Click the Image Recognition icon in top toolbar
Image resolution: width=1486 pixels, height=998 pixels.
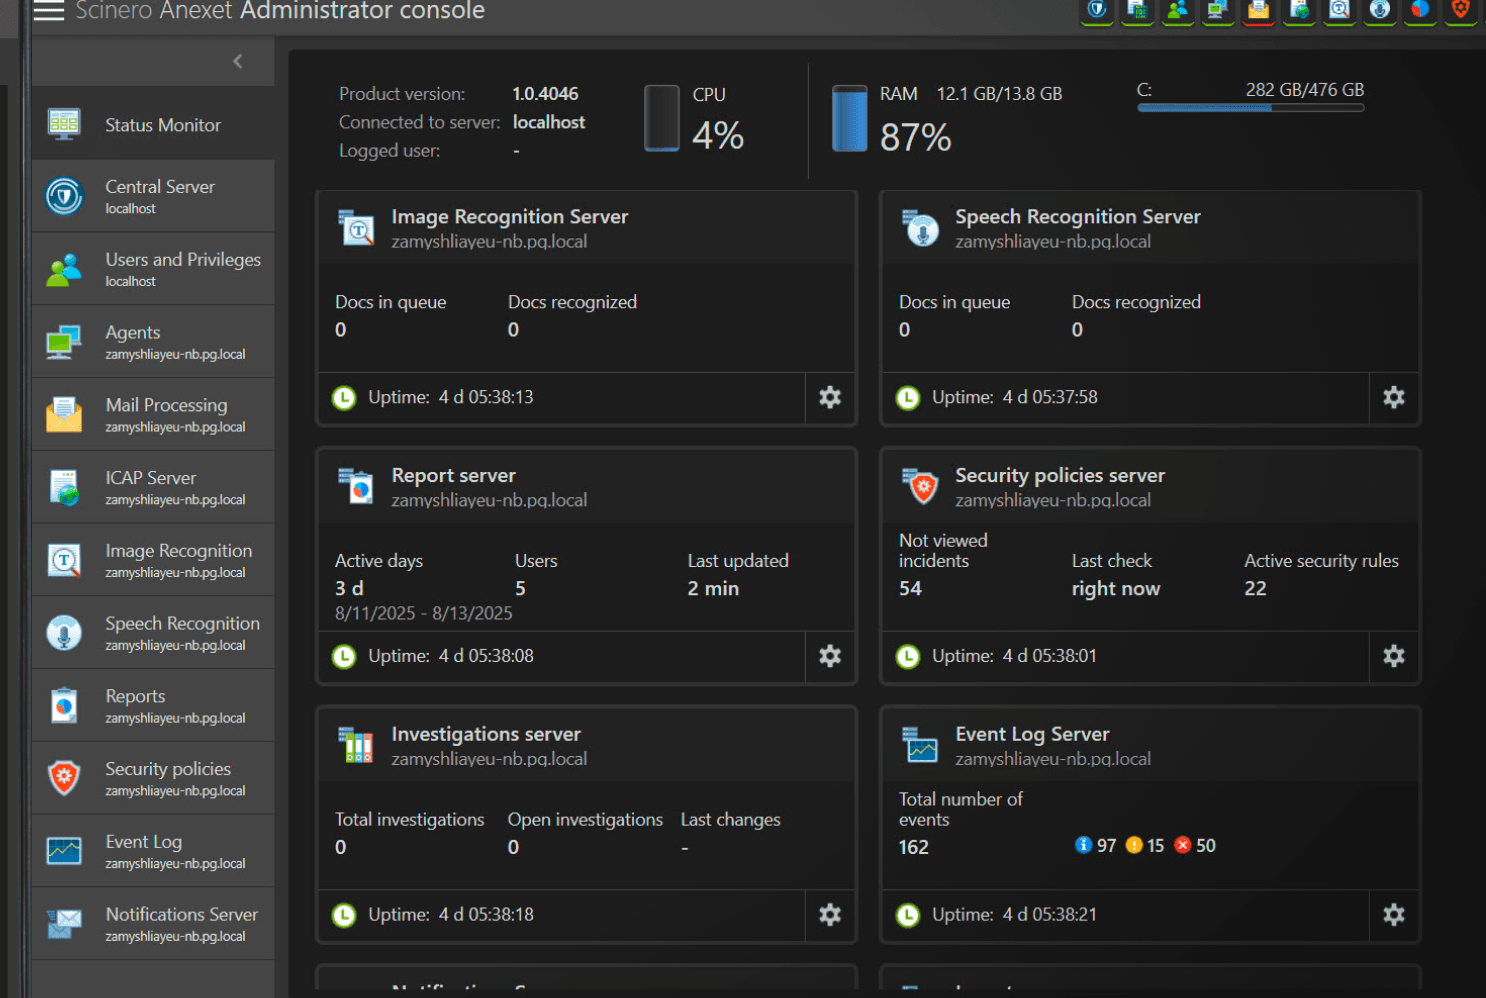click(1339, 10)
